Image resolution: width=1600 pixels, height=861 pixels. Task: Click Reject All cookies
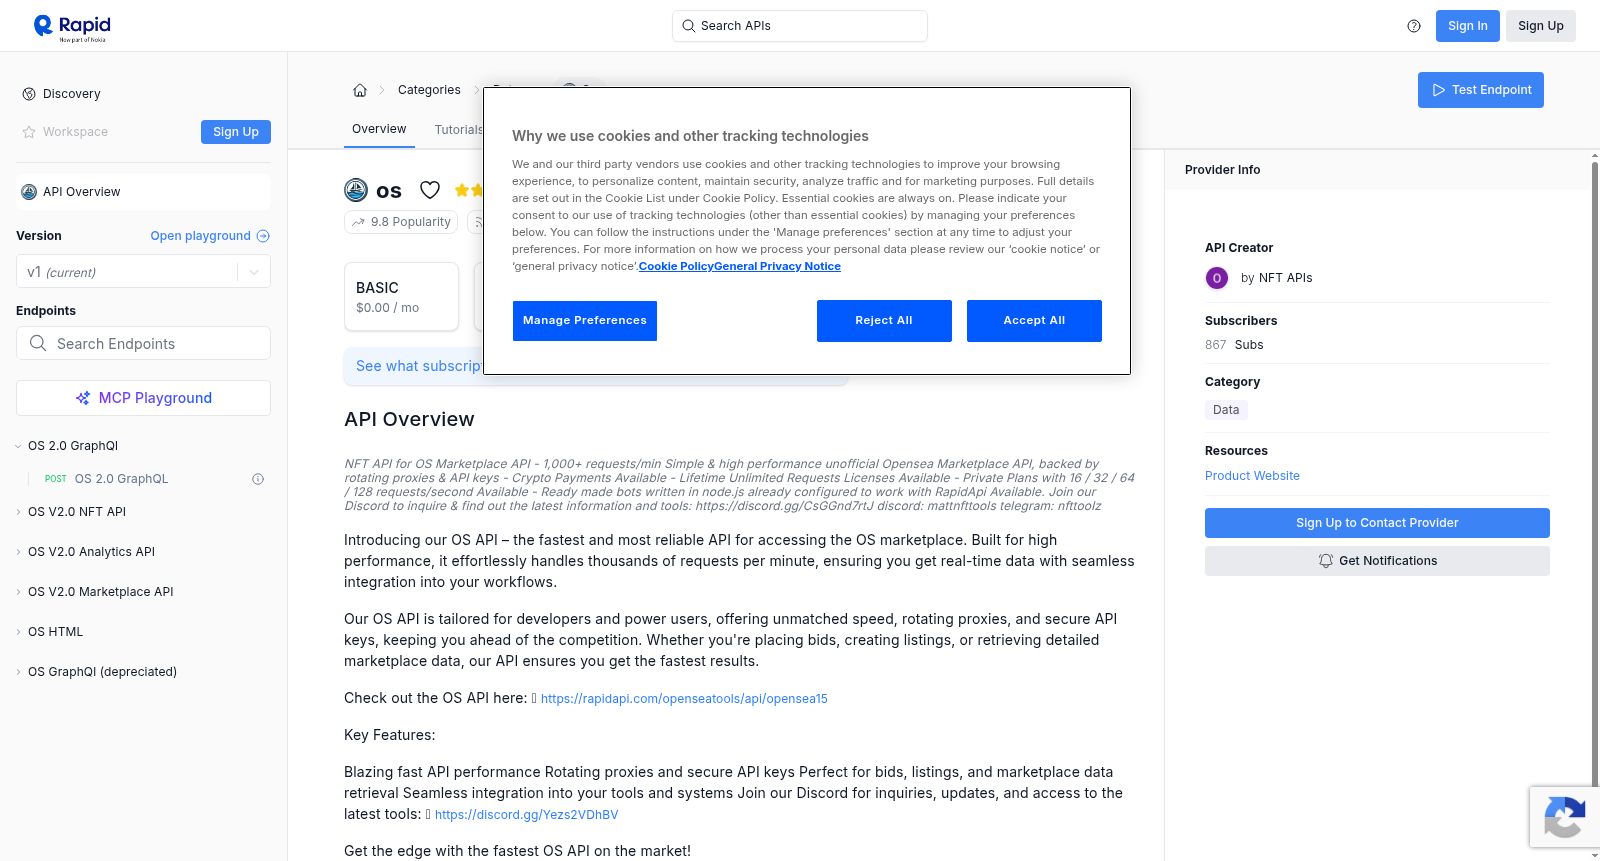[884, 321]
